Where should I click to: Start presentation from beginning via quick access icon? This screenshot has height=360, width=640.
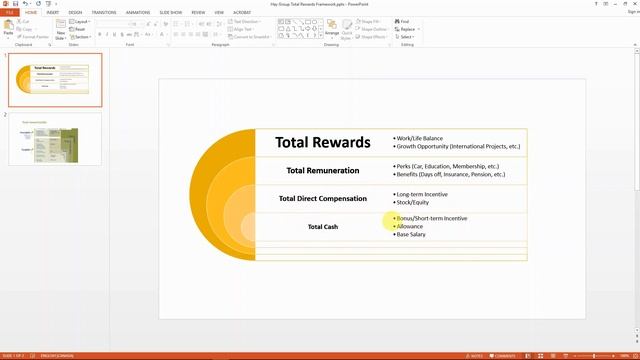[x=48, y=4]
